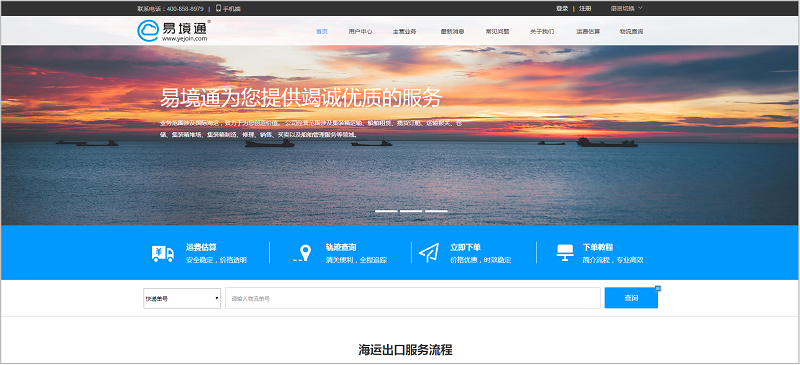Viewport: 800px width, 365px height.
Task: Click the monitor icon for 下单教程
Action: click(x=565, y=253)
